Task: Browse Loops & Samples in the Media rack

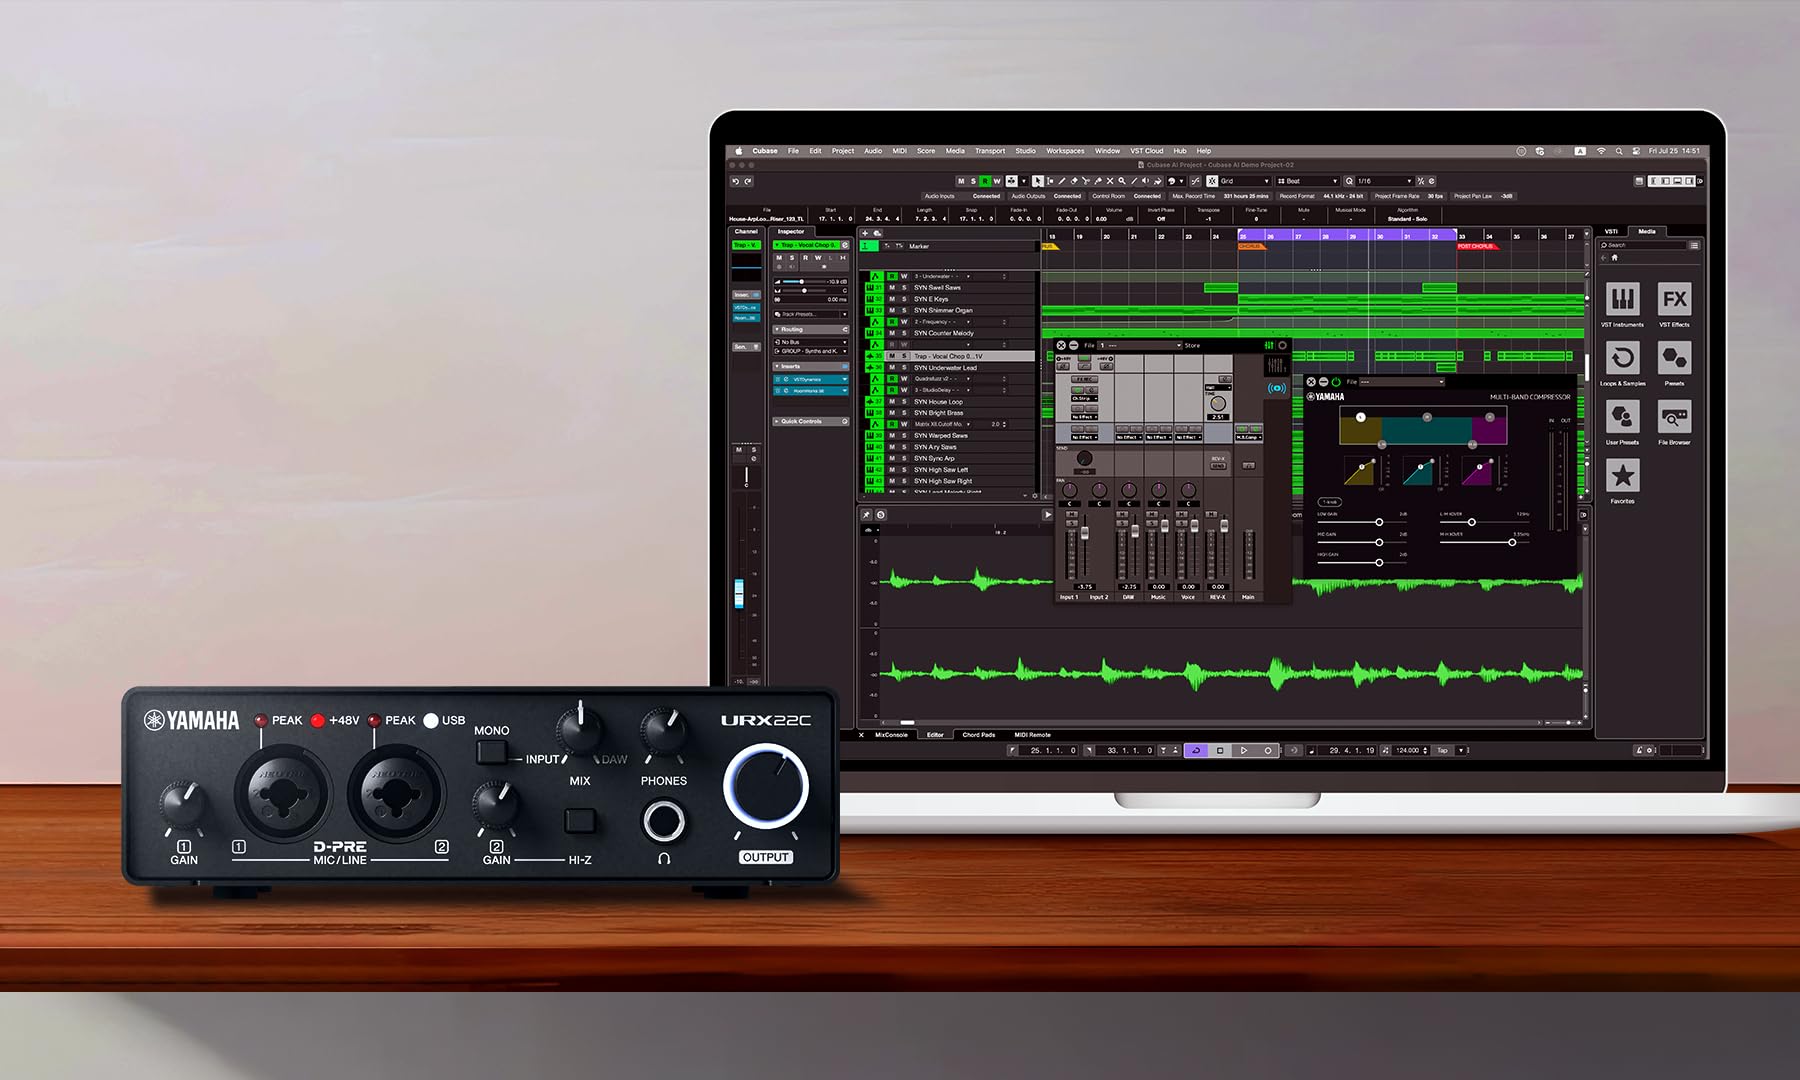Action: [1622, 359]
